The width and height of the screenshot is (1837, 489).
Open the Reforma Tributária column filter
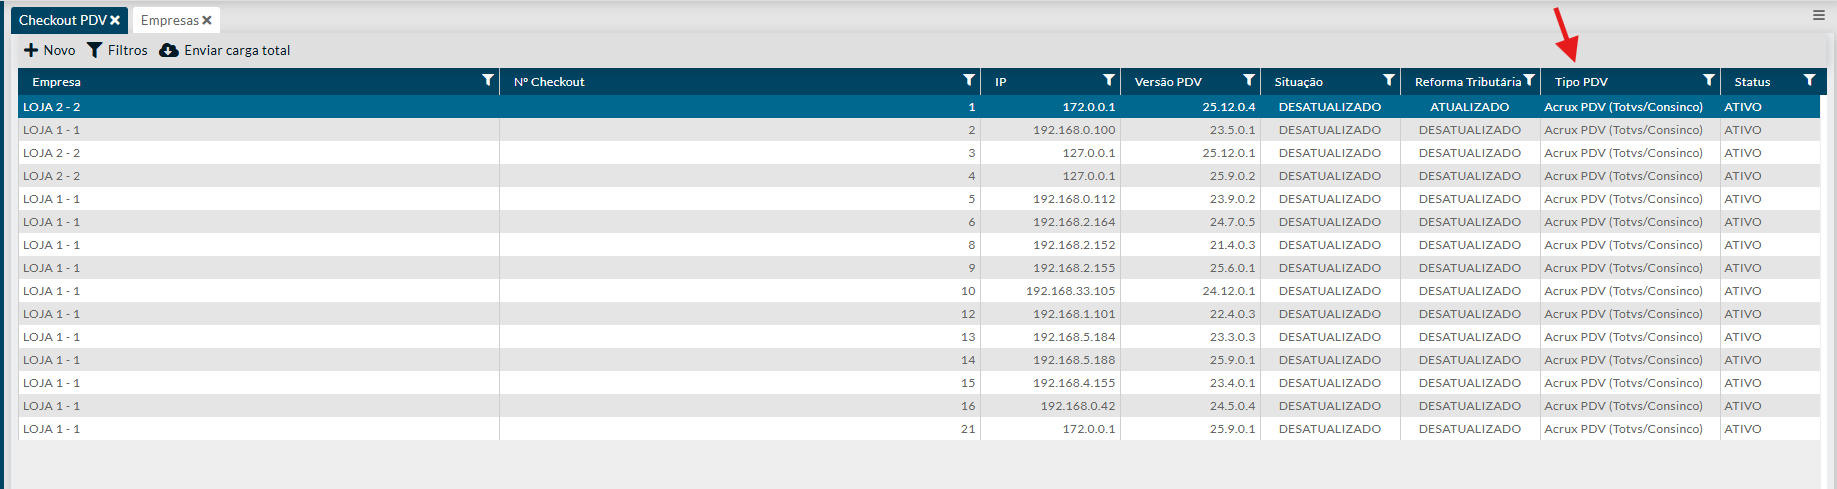1529,81
